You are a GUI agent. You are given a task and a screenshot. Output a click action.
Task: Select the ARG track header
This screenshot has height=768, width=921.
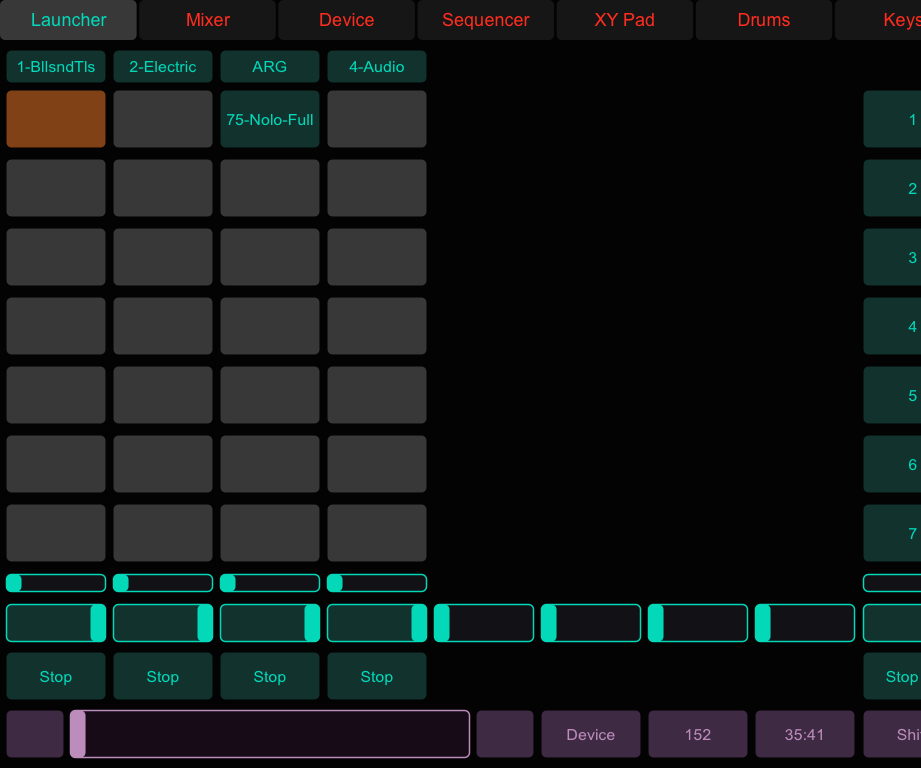[269, 66]
